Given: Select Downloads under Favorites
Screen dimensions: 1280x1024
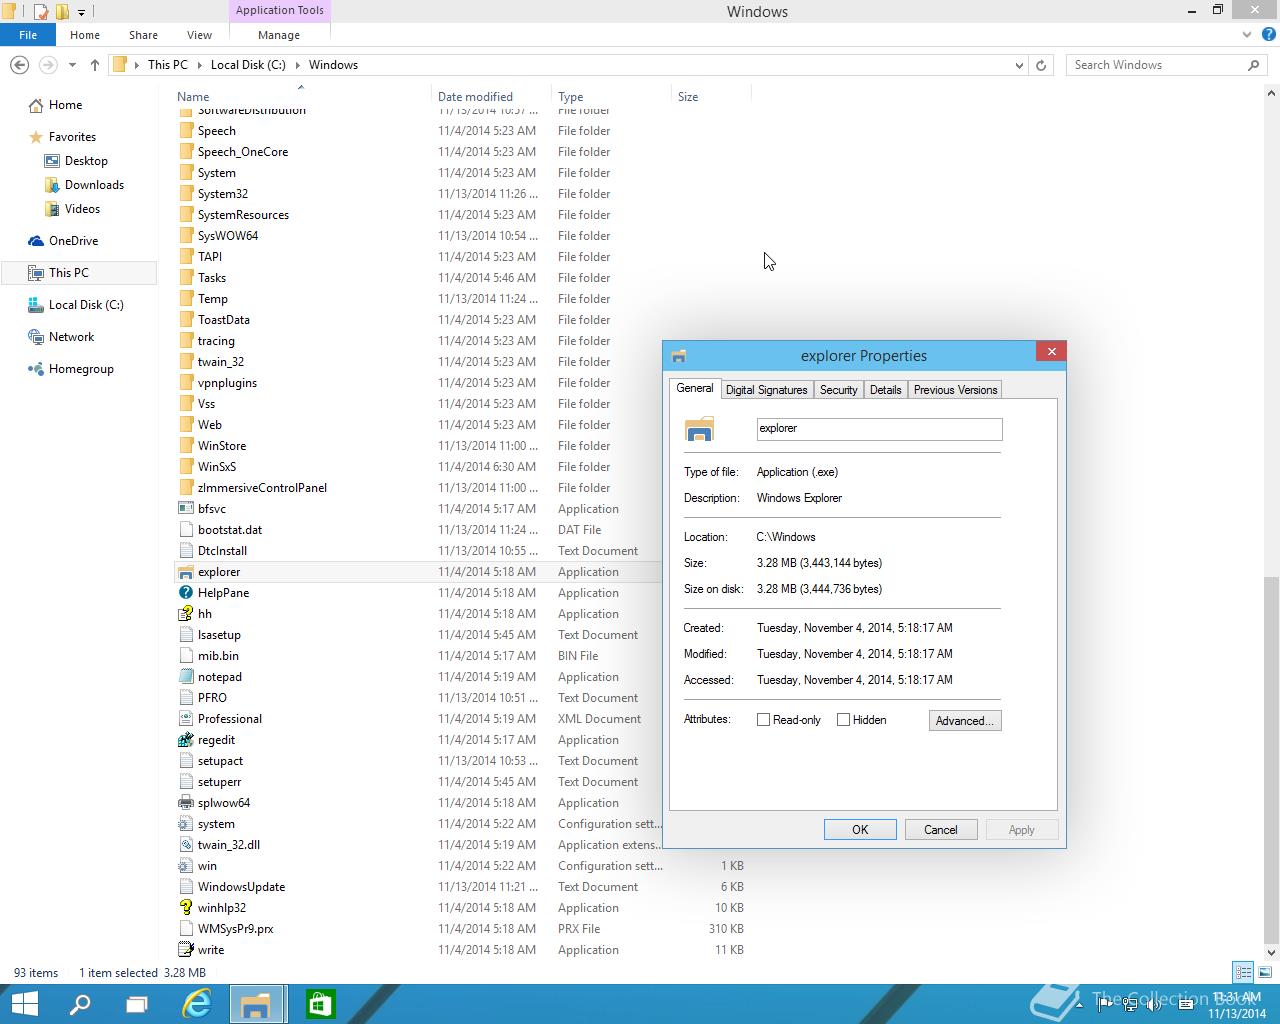Looking at the screenshot, I should pyautogui.click(x=94, y=185).
